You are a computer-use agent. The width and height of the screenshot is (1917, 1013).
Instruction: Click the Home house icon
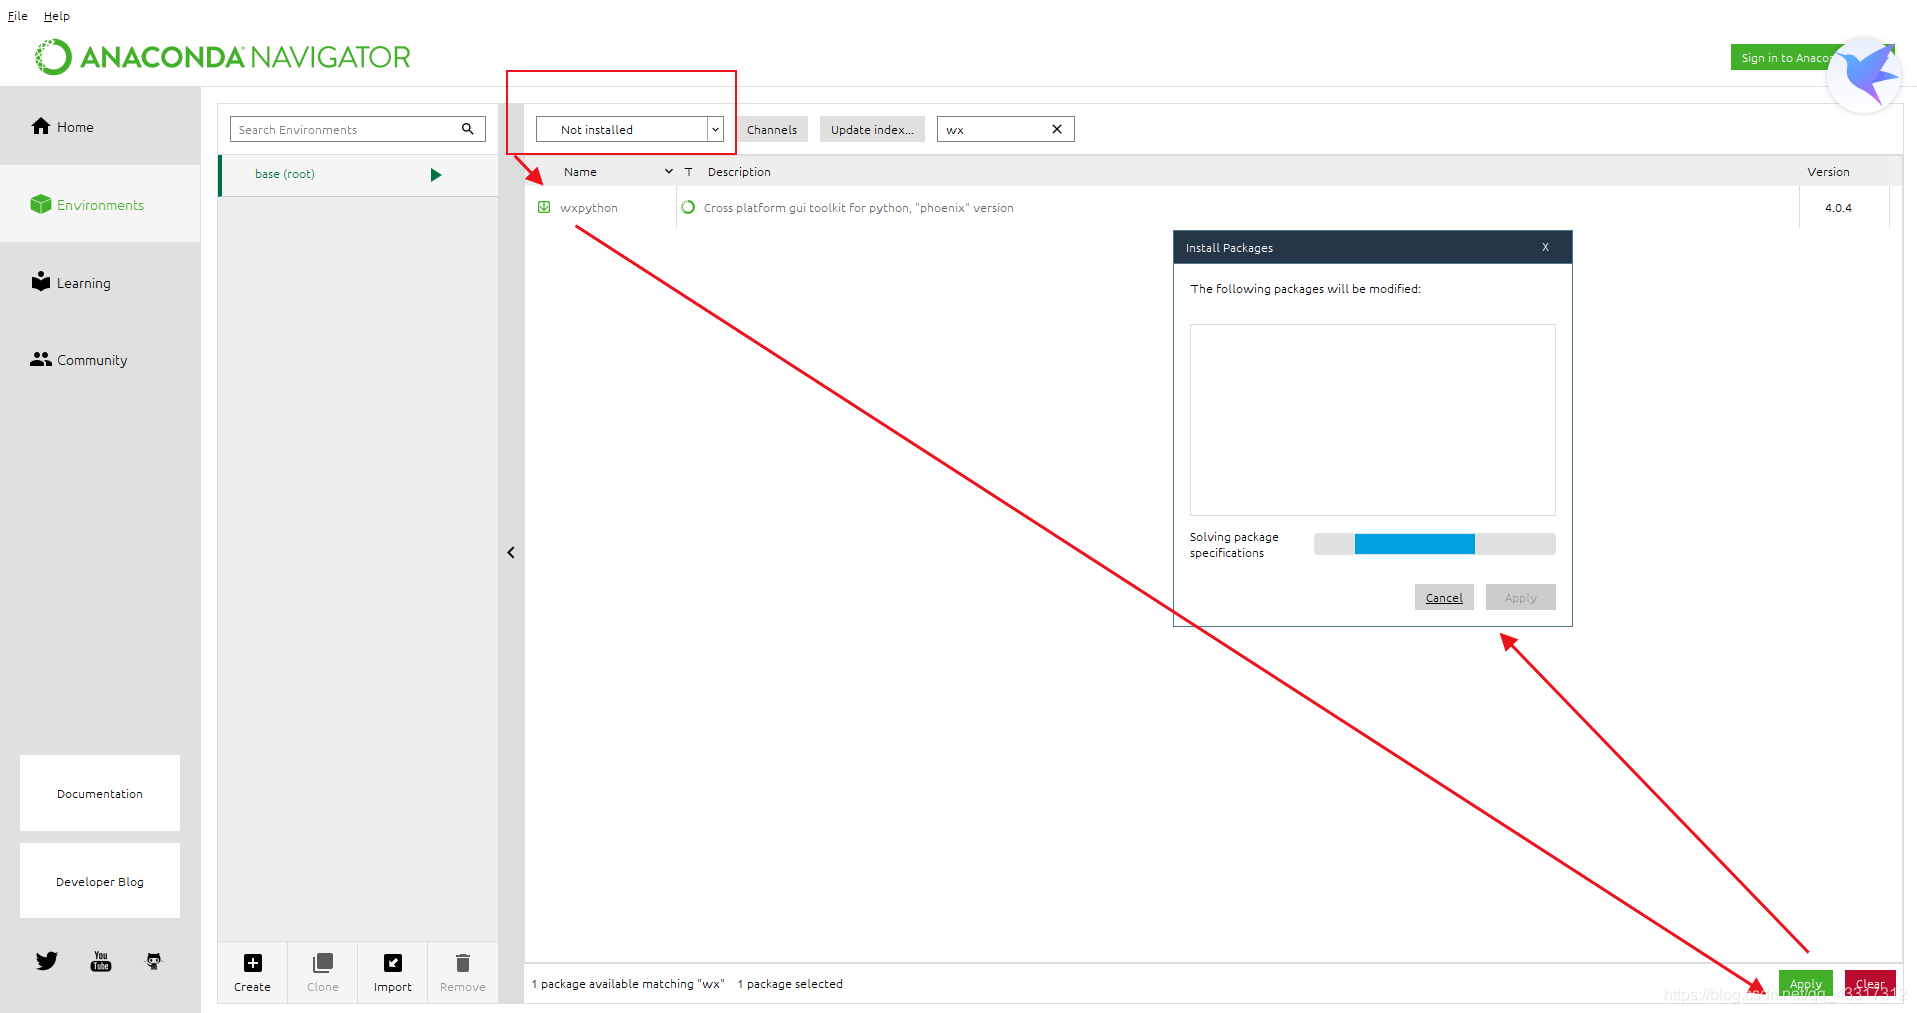[x=41, y=126]
